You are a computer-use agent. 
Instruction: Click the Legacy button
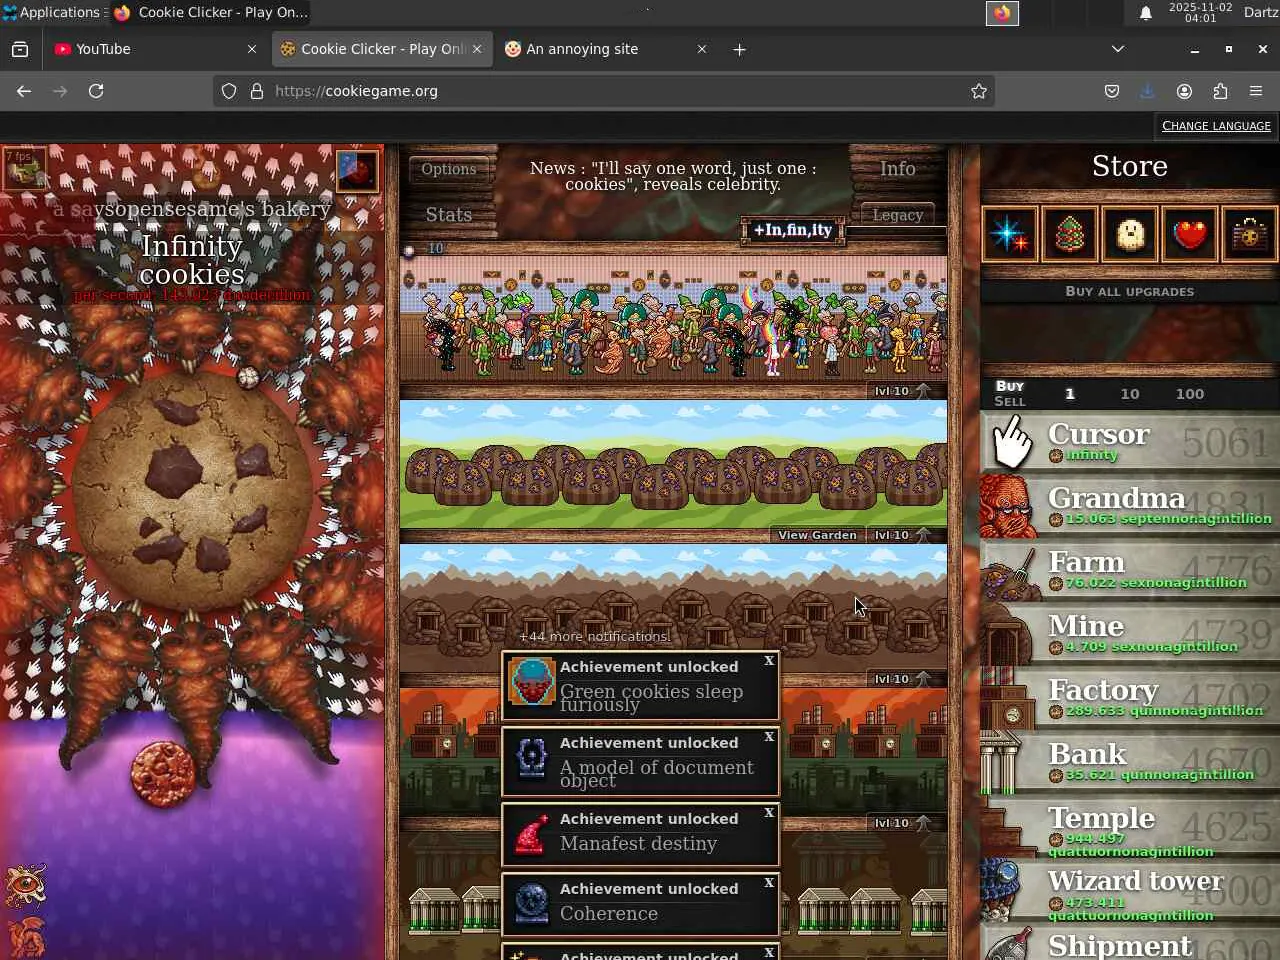point(898,215)
